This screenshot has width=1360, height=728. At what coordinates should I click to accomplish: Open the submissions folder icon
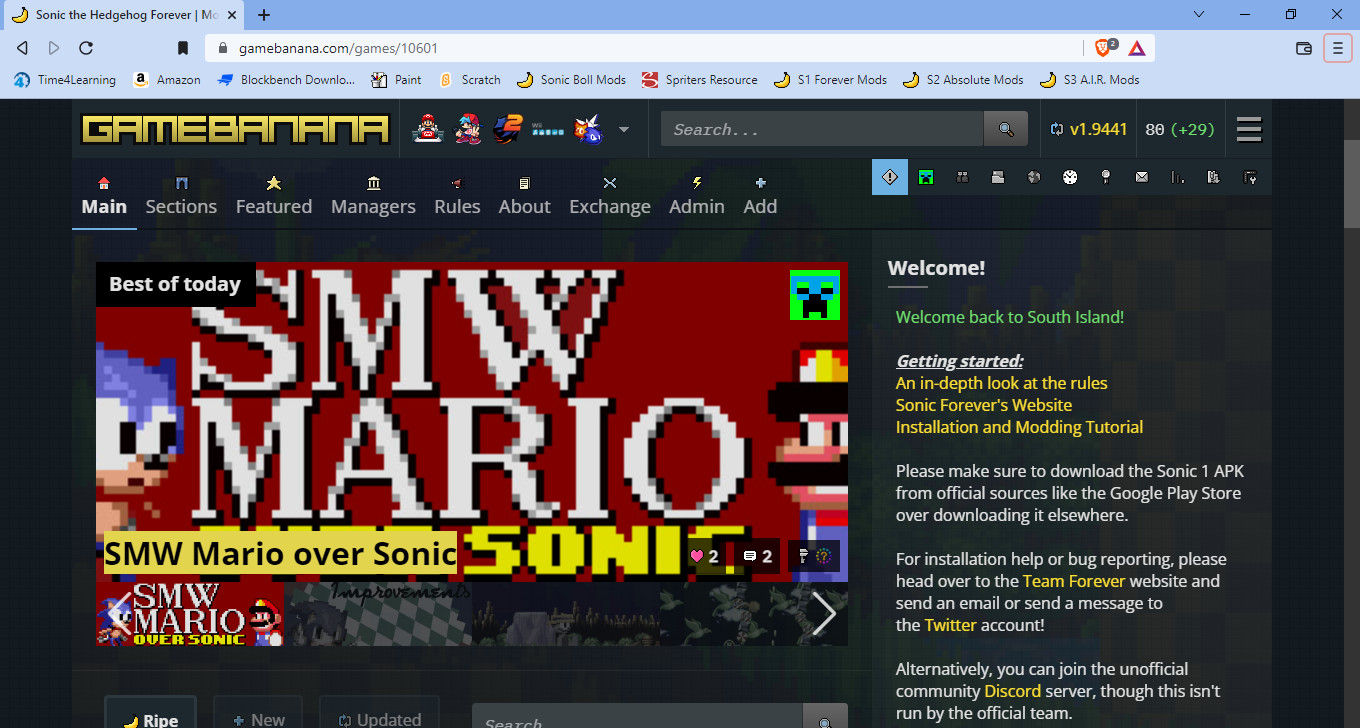[x=997, y=177]
